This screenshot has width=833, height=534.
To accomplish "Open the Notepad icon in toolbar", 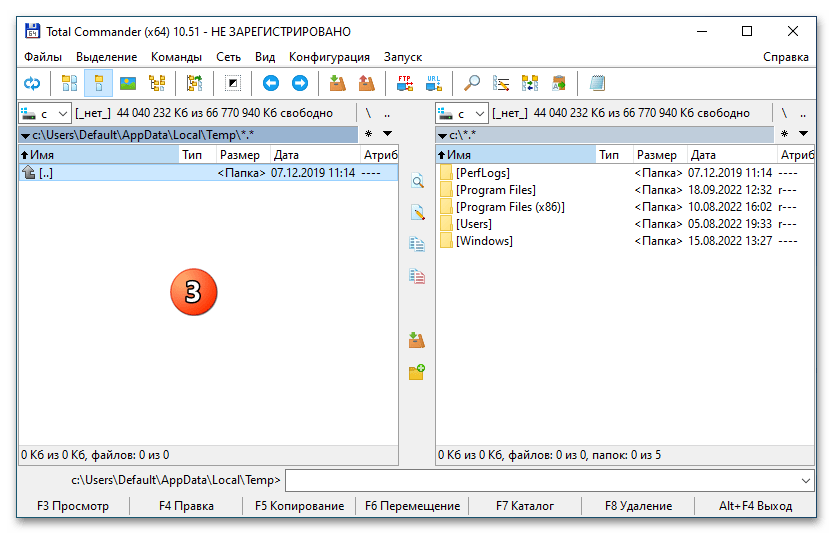I will point(598,83).
